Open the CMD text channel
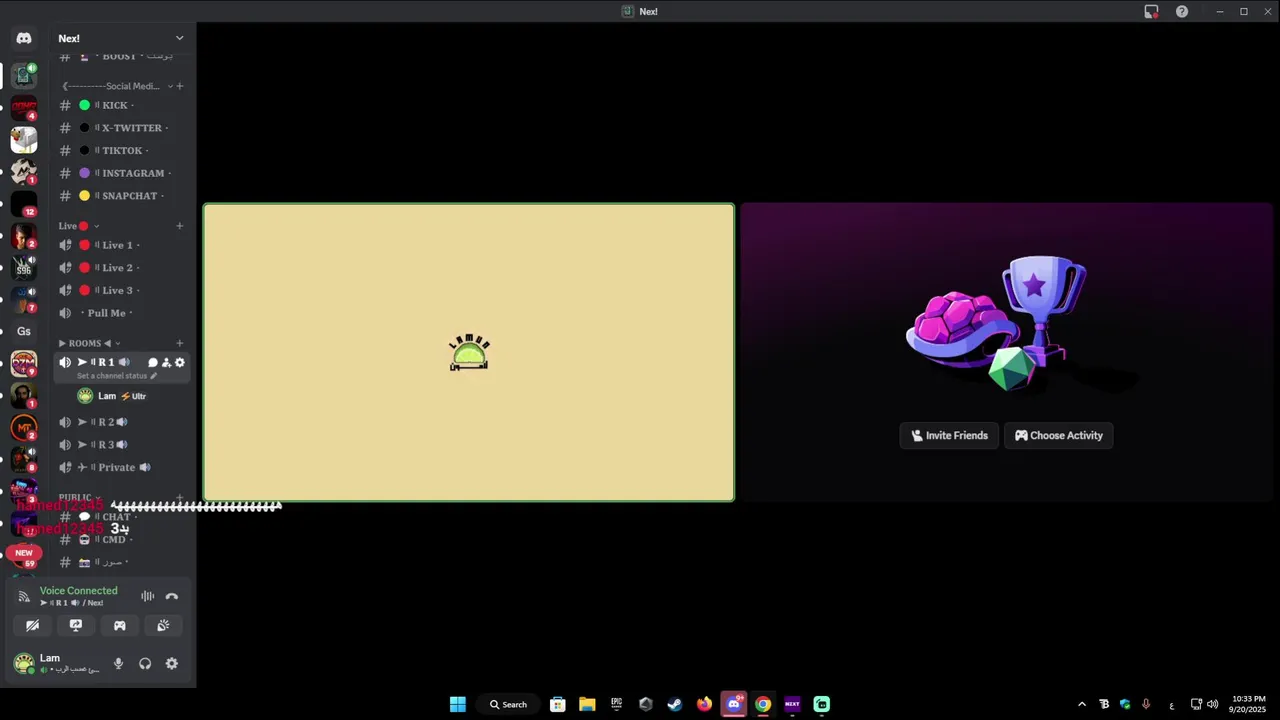This screenshot has height=720, width=1280. 121,540
